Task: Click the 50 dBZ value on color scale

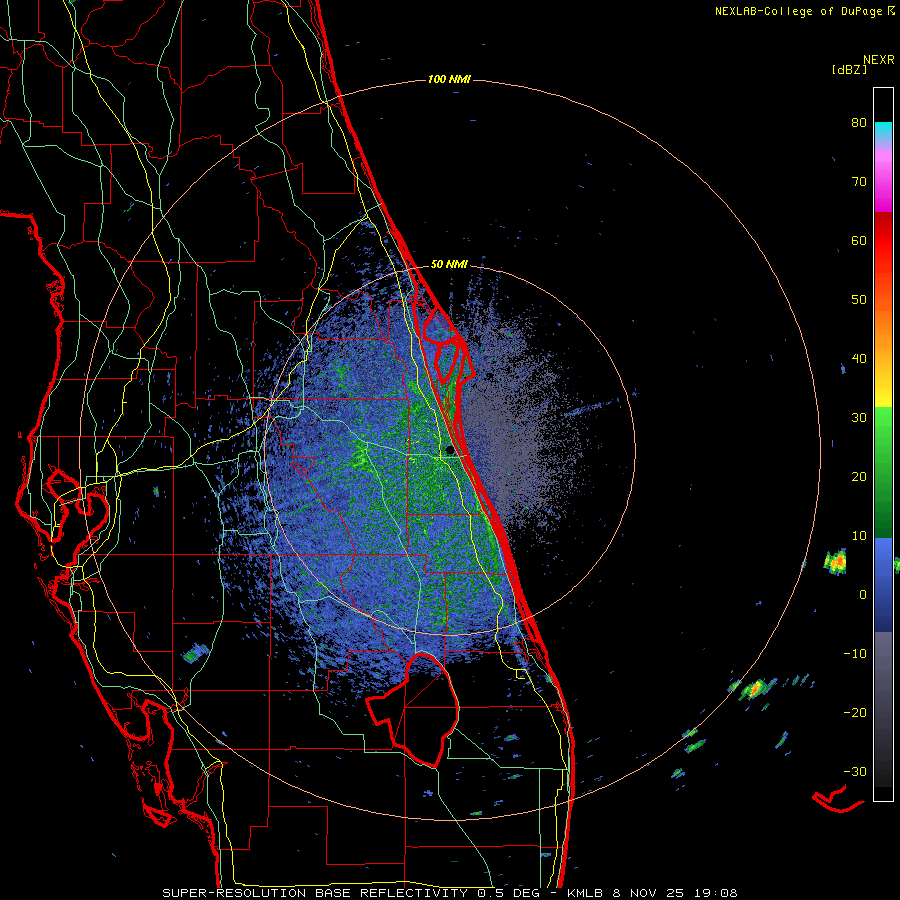Action: coord(859,300)
